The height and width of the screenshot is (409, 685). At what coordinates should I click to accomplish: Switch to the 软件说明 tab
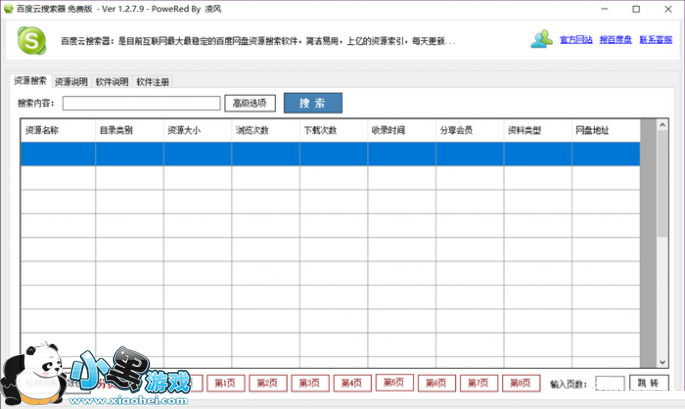pos(112,81)
